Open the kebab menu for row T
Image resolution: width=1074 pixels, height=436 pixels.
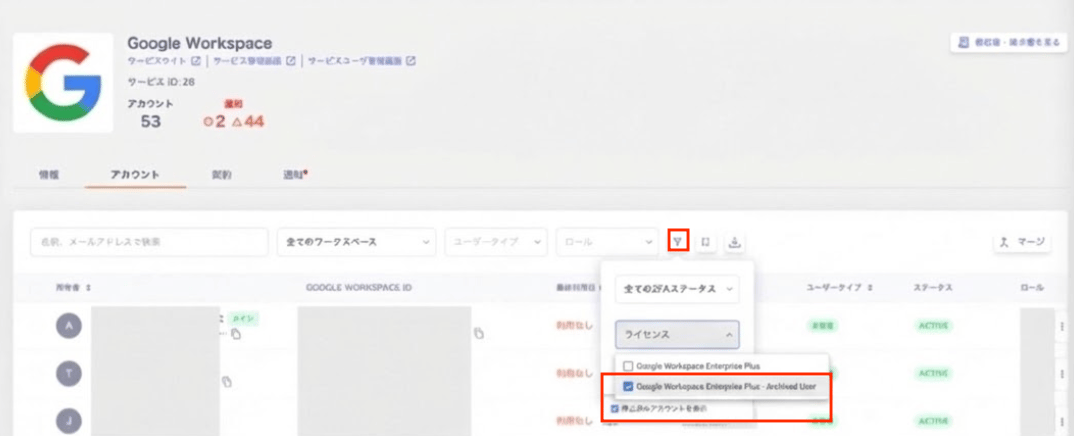[1062, 374]
